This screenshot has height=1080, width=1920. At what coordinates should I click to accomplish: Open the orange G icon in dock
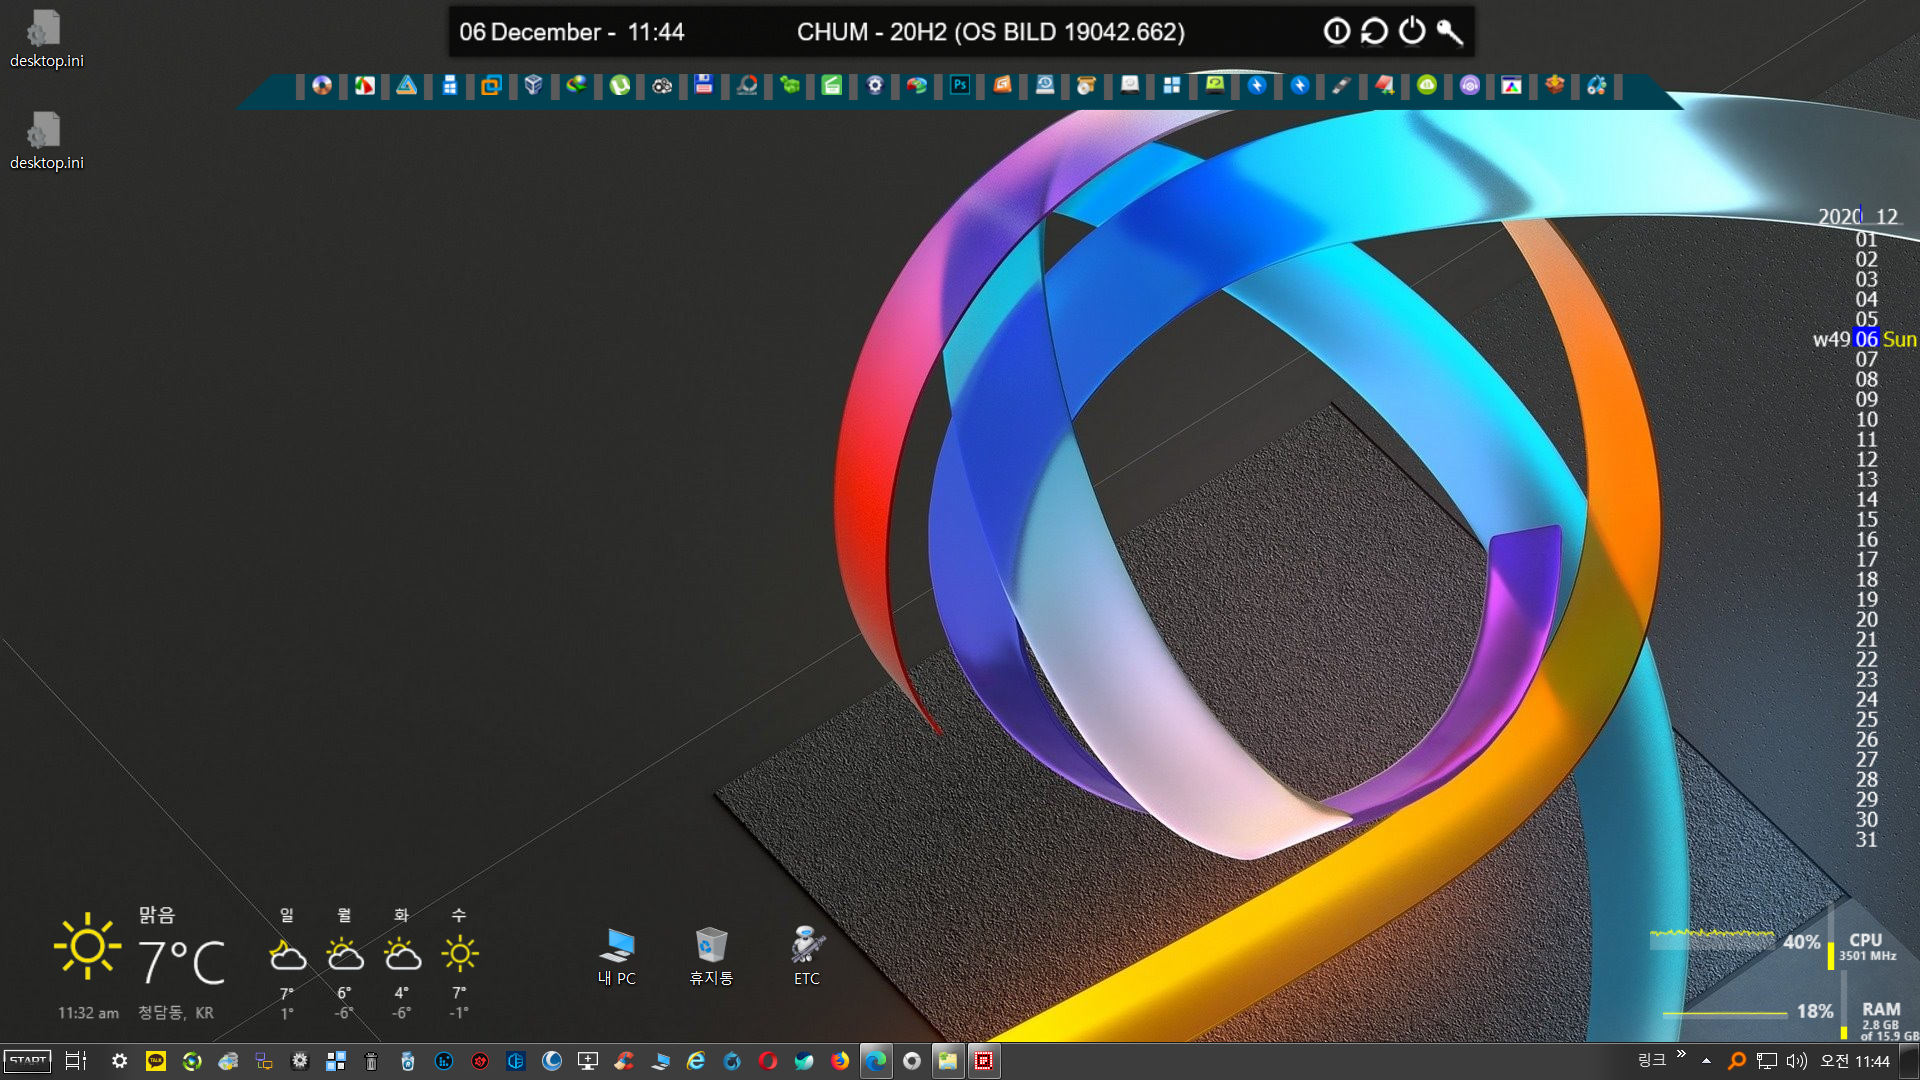click(x=1002, y=85)
